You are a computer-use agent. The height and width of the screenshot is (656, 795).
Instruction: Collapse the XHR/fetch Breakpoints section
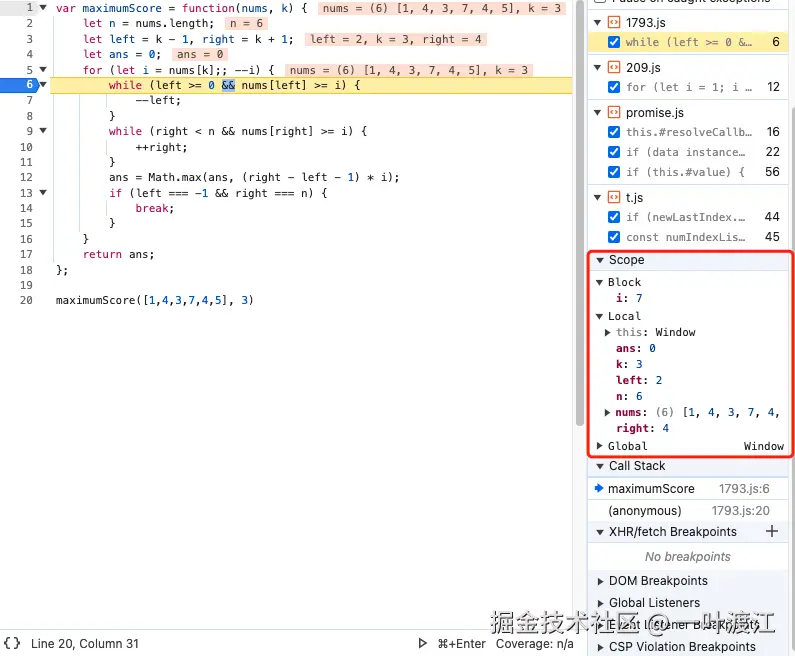(x=600, y=532)
